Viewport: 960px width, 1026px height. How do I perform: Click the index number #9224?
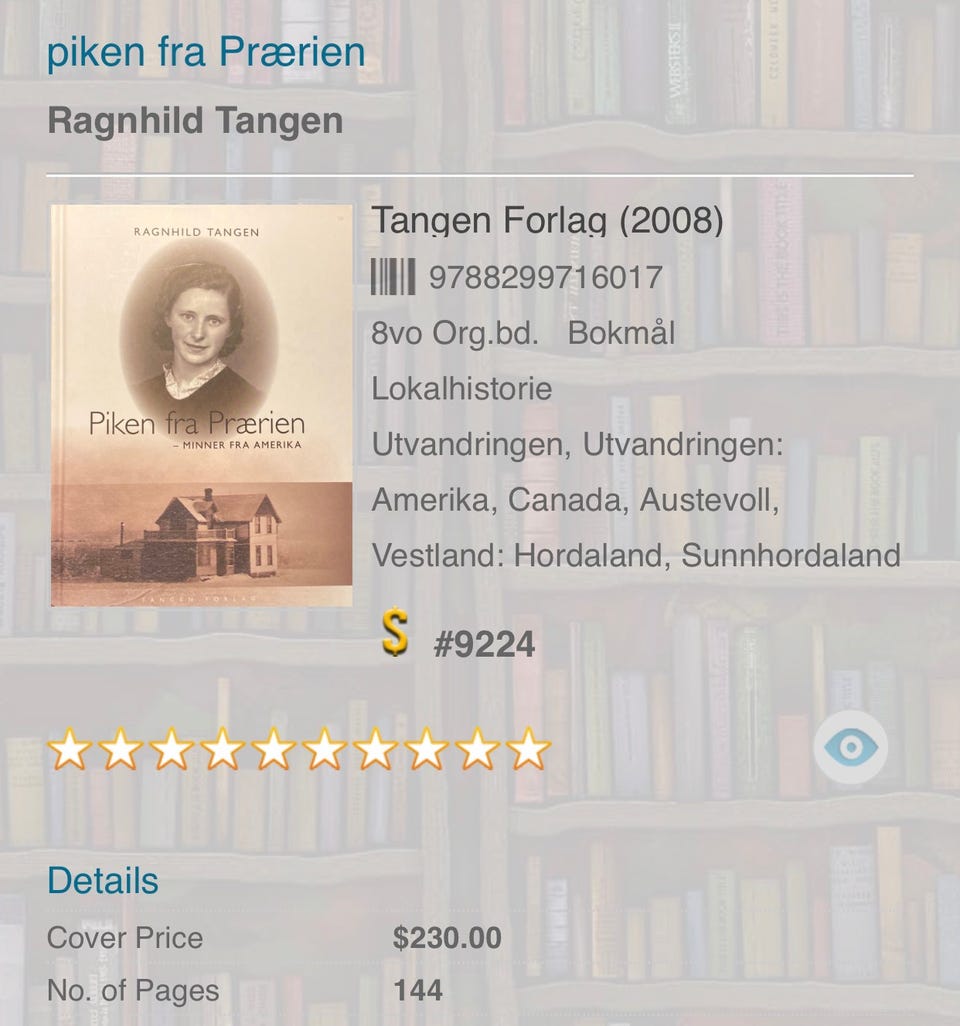click(484, 645)
